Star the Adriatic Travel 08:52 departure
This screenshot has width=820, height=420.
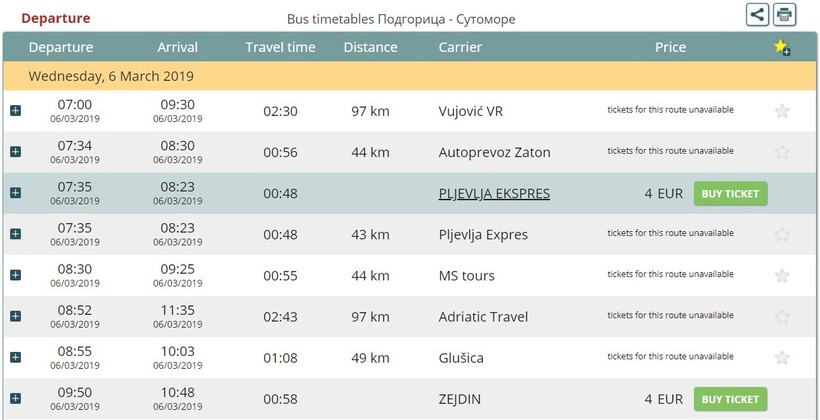point(782,317)
